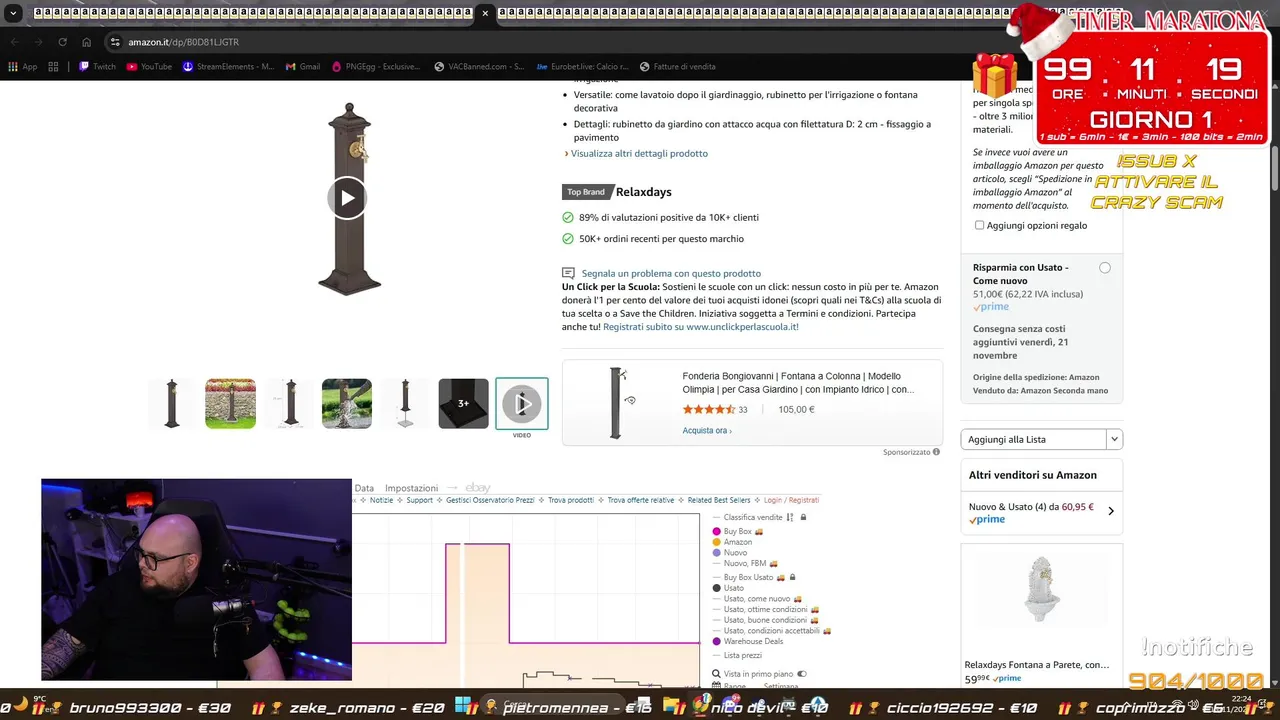1280x720 pixels.
Task: Select first product thumbnail of fountain column
Action: [x=172, y=404]
